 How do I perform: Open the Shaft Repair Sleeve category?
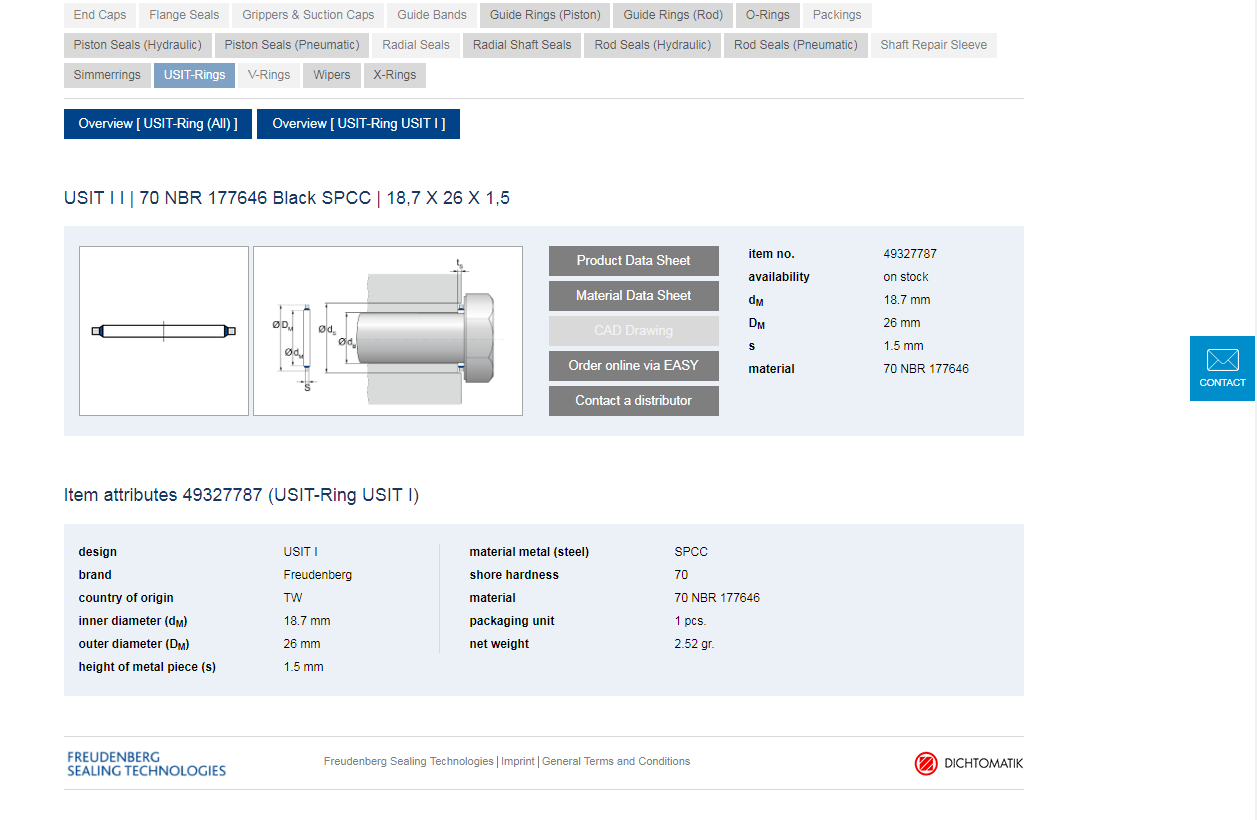click(934, 45)
